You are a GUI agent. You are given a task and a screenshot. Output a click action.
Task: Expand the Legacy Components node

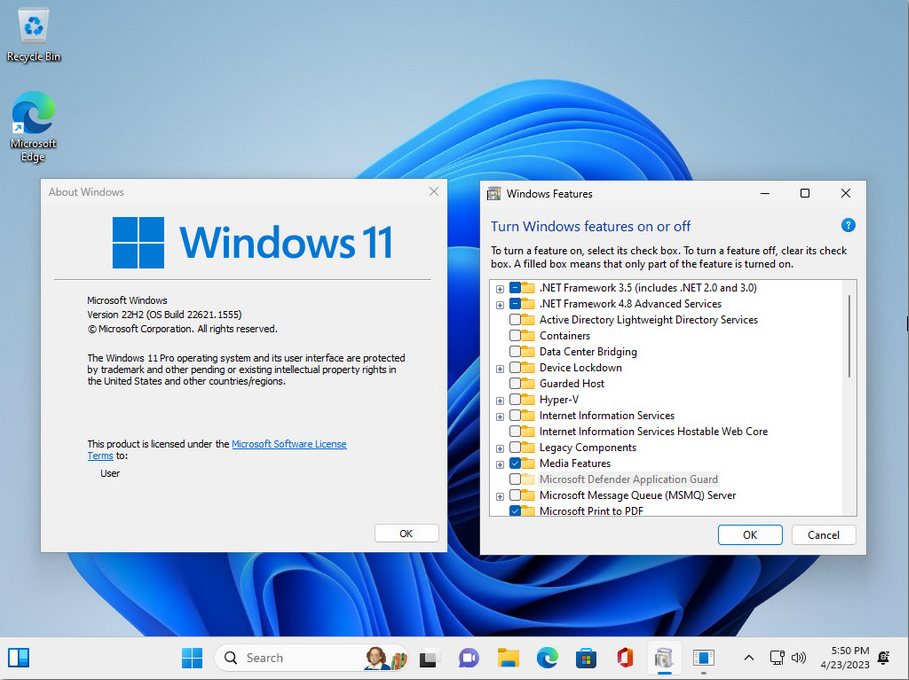click(500, 449)
